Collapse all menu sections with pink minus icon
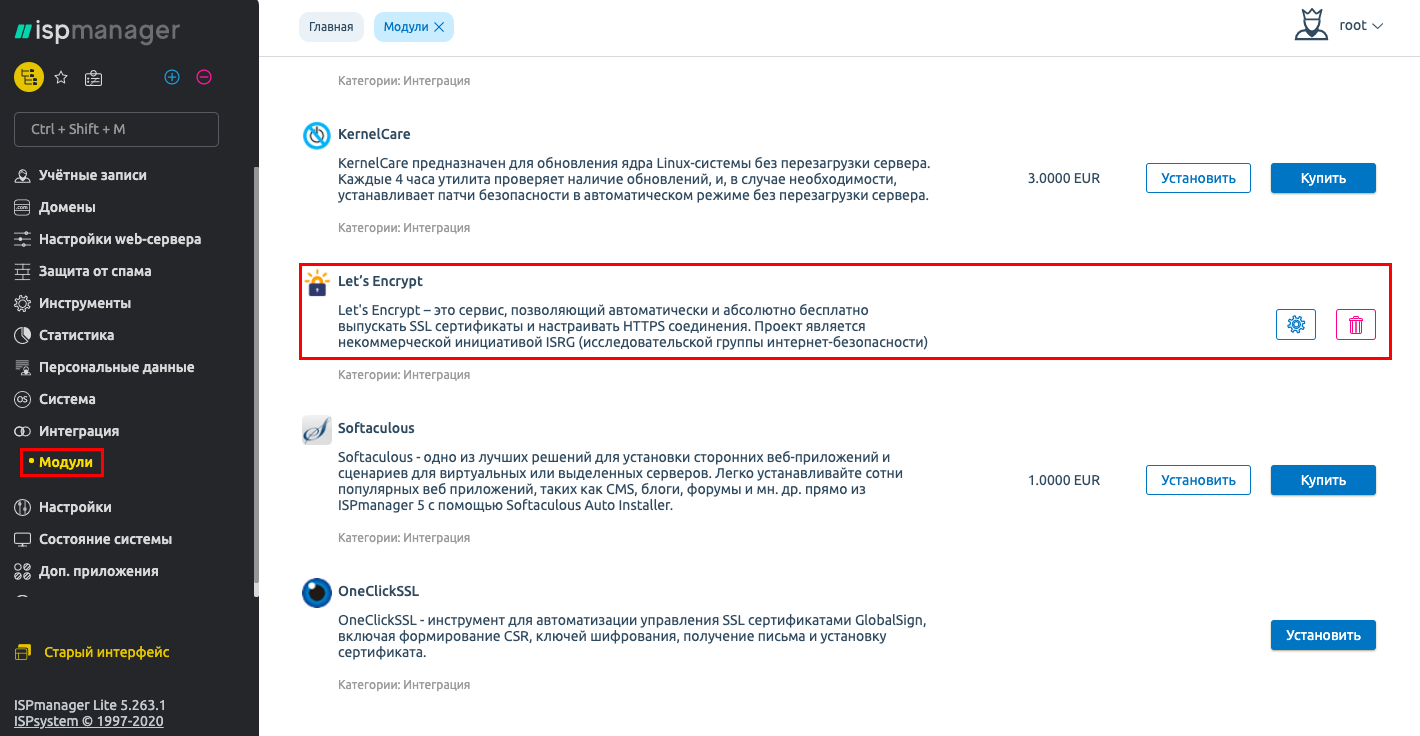The image size is (1420, 736). [204, 77]
